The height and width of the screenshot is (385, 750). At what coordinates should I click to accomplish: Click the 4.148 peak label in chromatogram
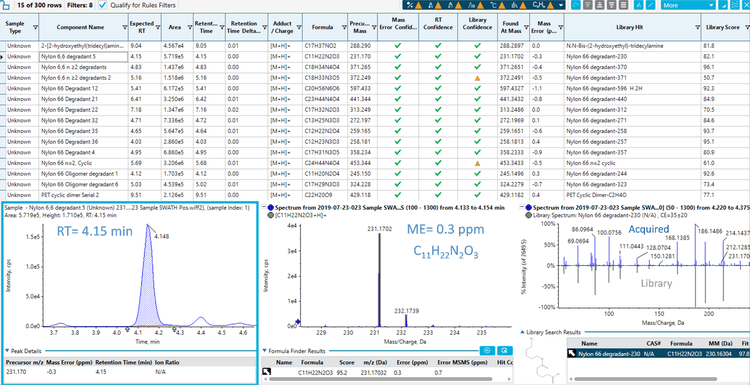click(161, 236)
